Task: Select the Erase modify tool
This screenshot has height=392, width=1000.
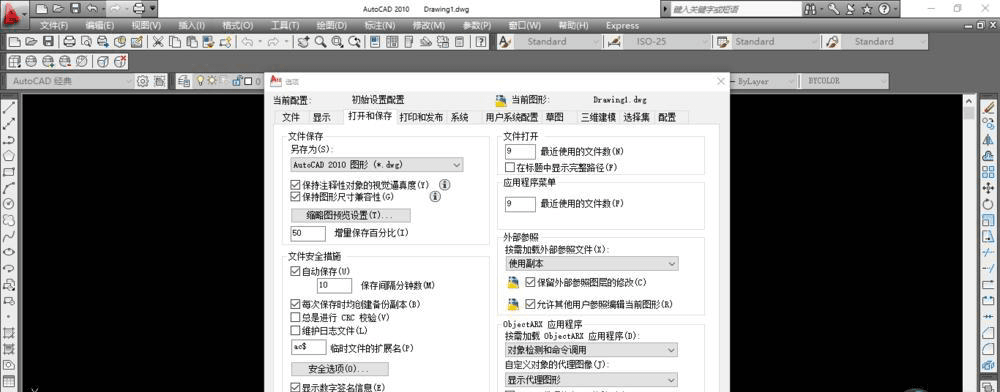Action: [x=989, y=107]
